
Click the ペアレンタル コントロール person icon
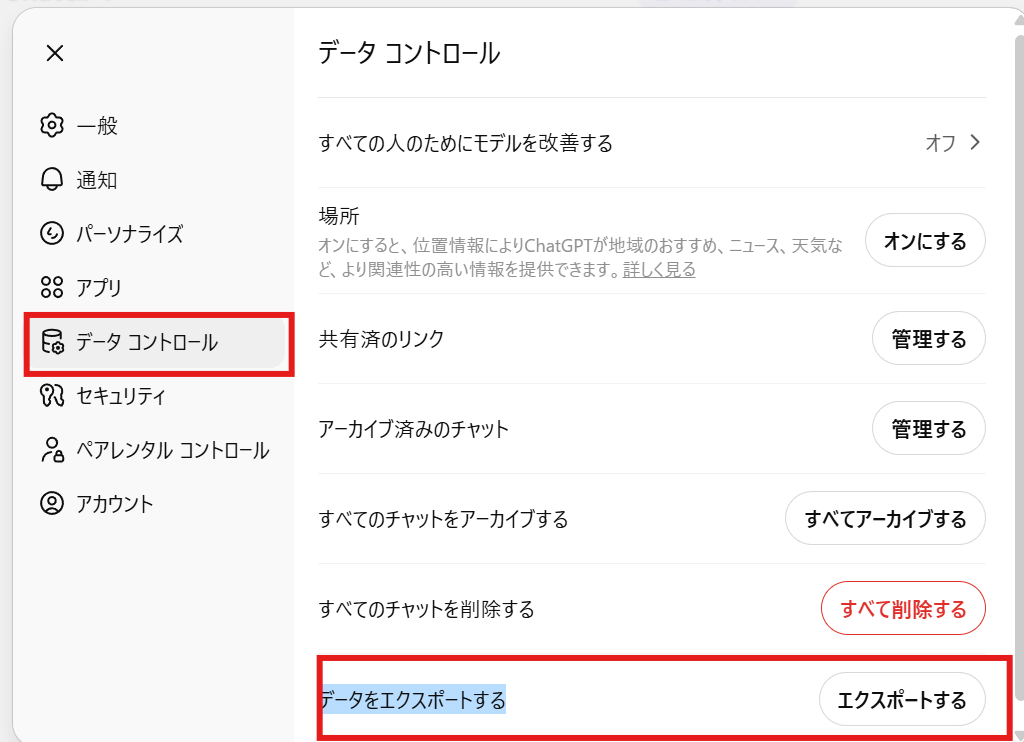[52, 450]
